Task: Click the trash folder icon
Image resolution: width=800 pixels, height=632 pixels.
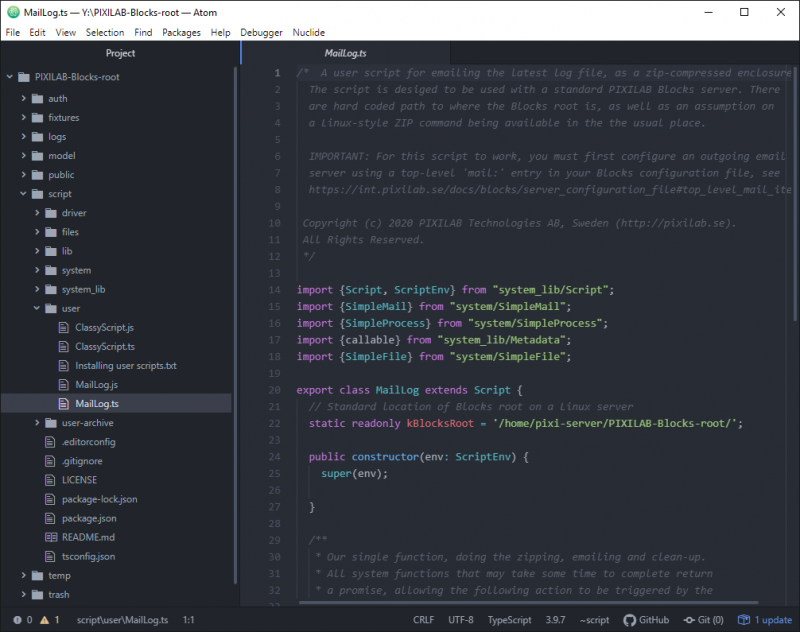Action: click(37, 595)
